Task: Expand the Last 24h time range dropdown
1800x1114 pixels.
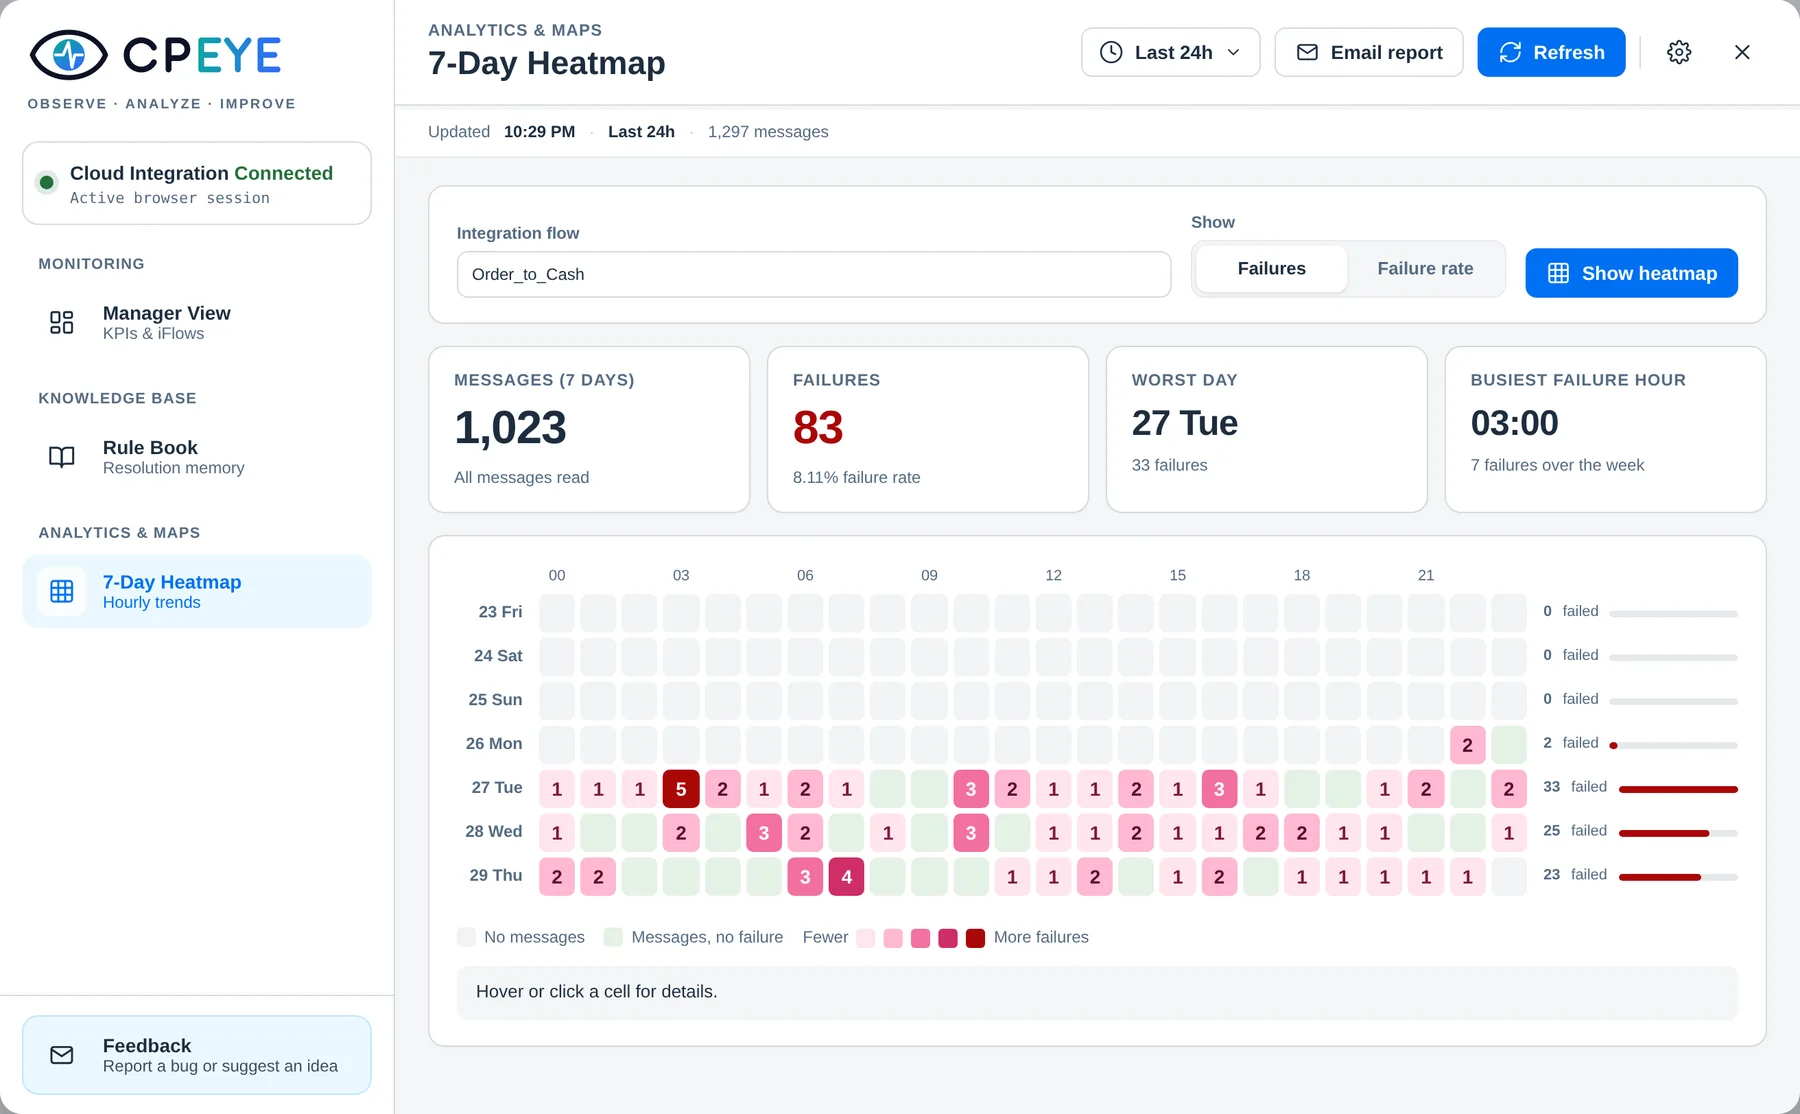Action: [x=1170, y=52]
